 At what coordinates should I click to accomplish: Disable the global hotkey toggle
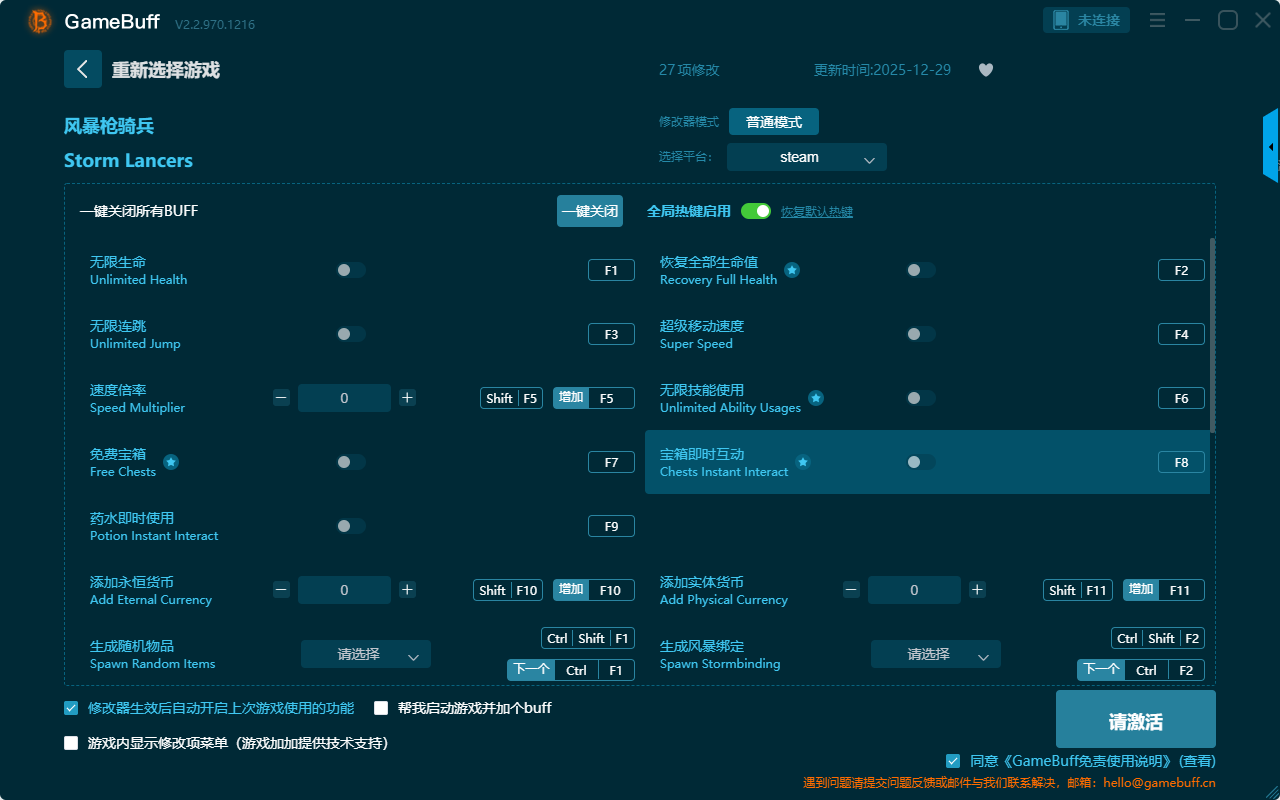(756, 211)
